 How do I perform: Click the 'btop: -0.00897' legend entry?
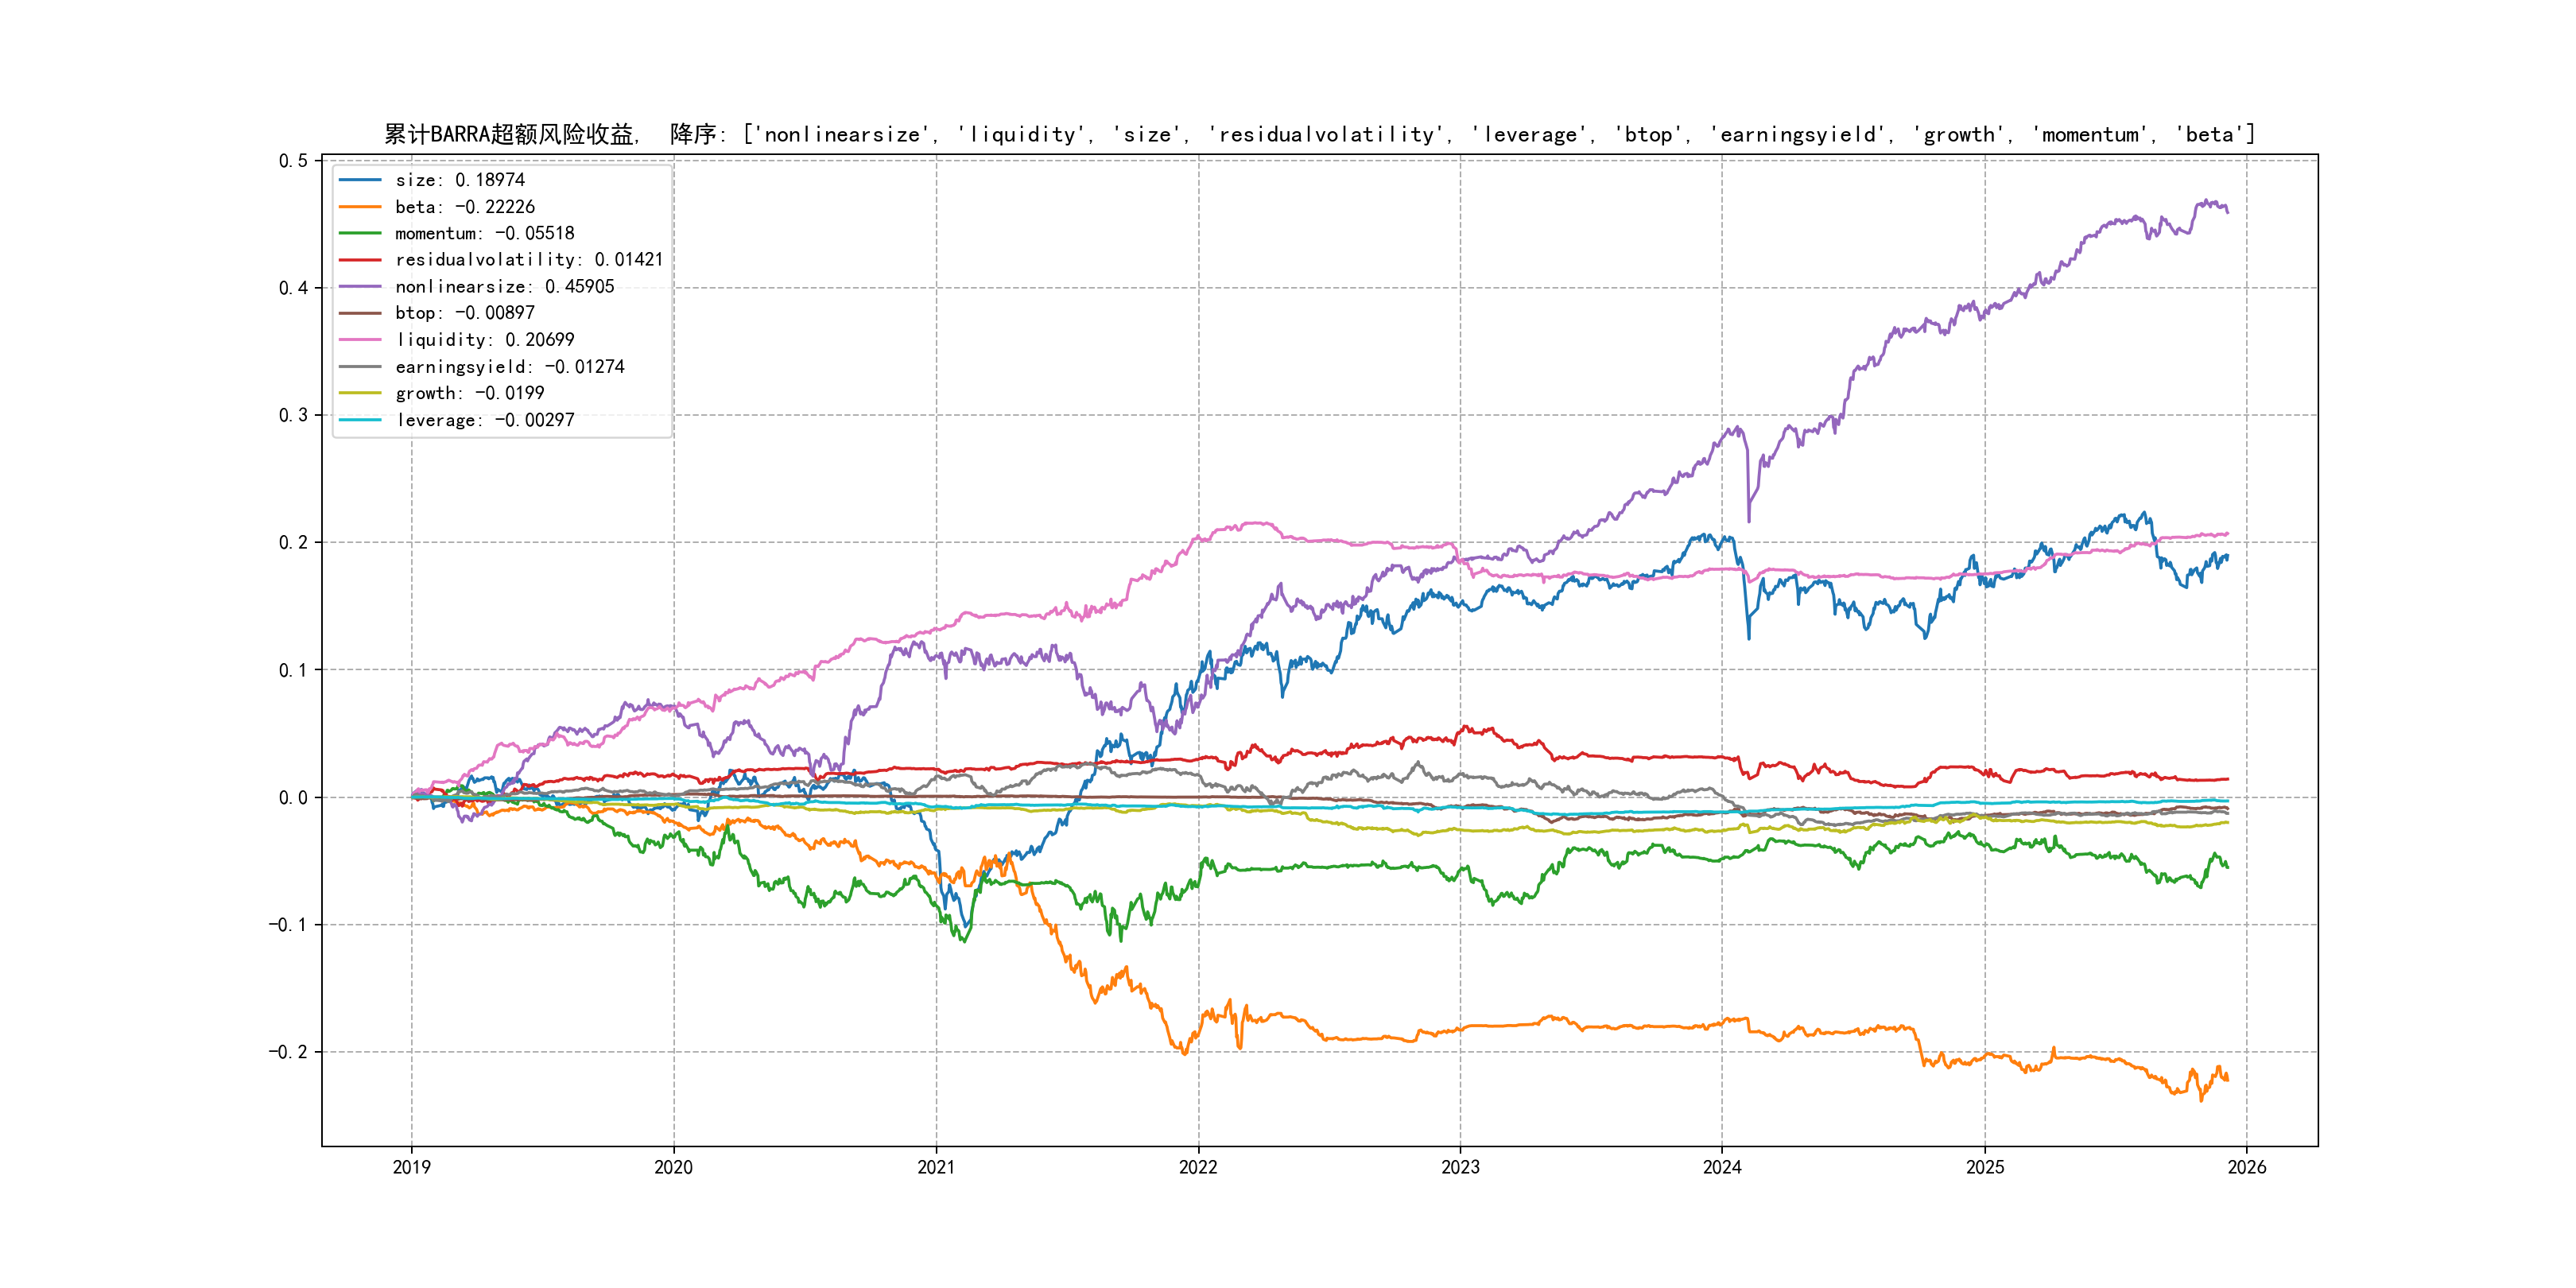click(464, 313)
